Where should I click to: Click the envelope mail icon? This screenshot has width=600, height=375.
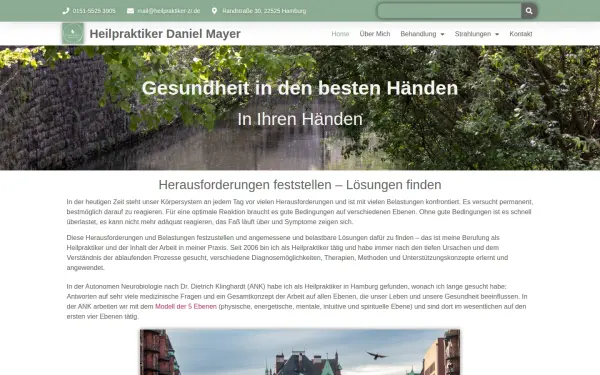[x=130, y=11]
